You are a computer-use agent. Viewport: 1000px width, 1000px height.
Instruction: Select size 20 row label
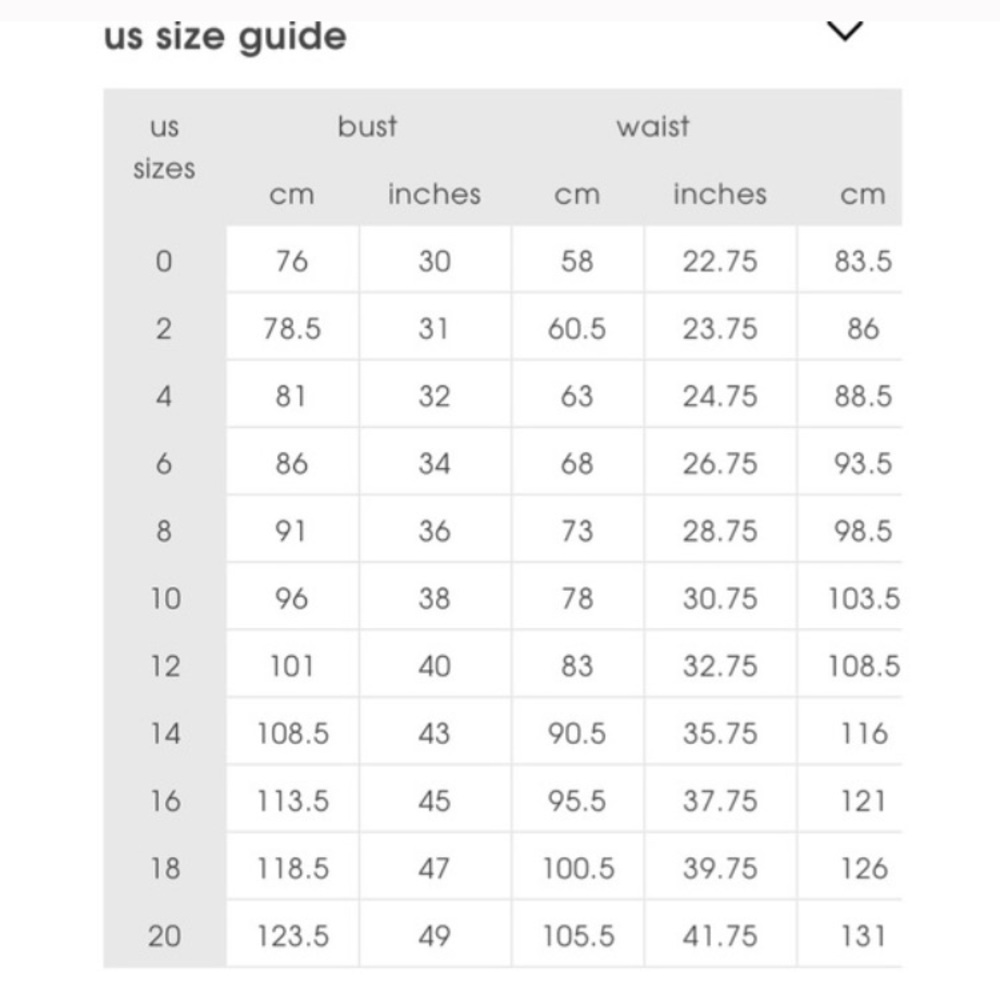point(165,936)
